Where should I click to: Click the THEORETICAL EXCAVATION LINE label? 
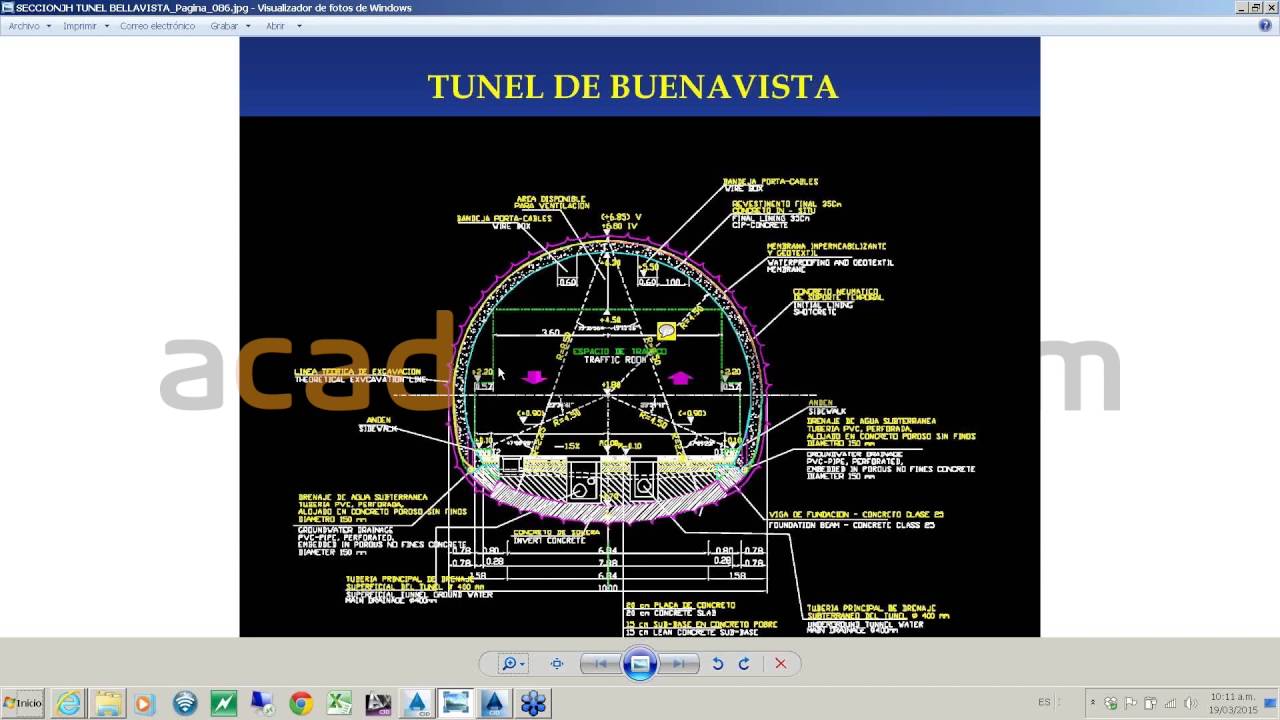pyautogui.click(x=360, y=380)
